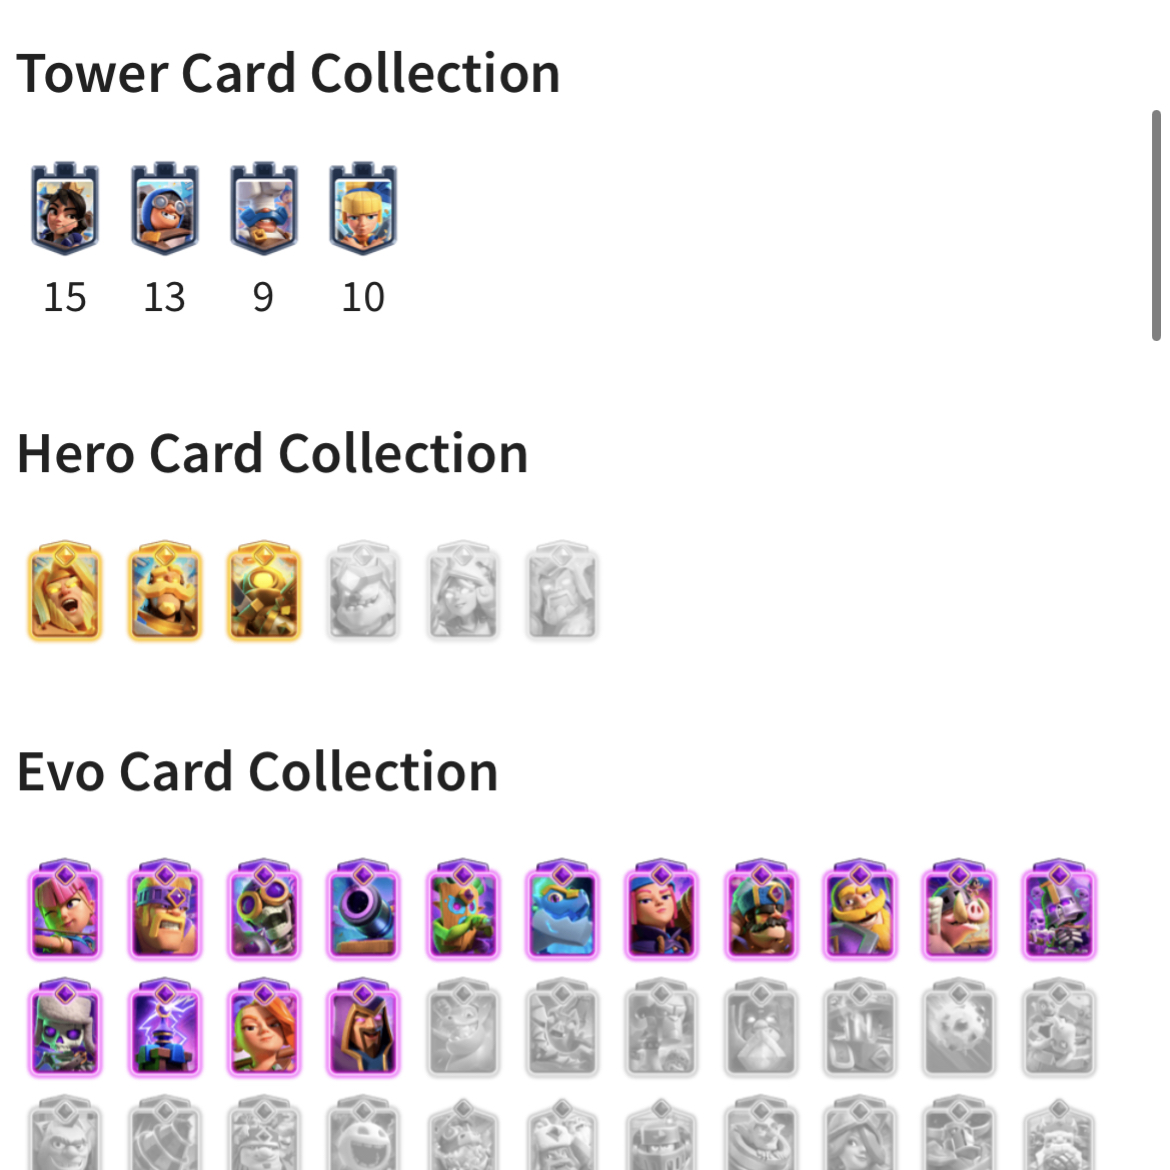
Task: Click the Evo Cannon card
Action: coord(363,908)
